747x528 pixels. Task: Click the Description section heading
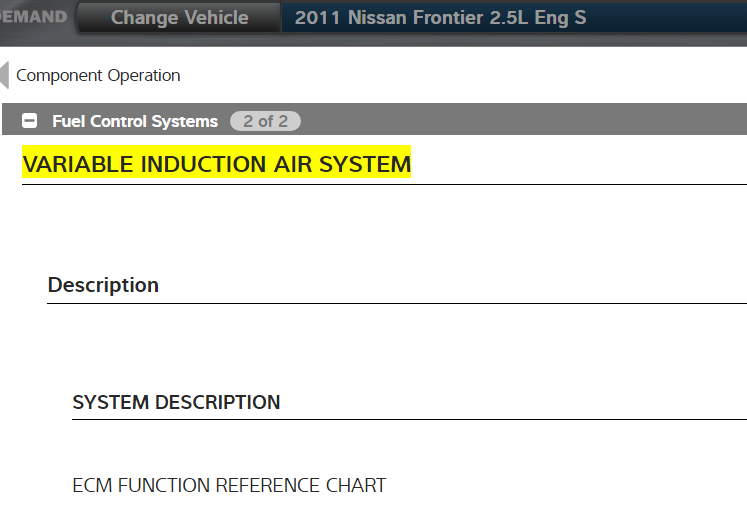pos(103,285)
